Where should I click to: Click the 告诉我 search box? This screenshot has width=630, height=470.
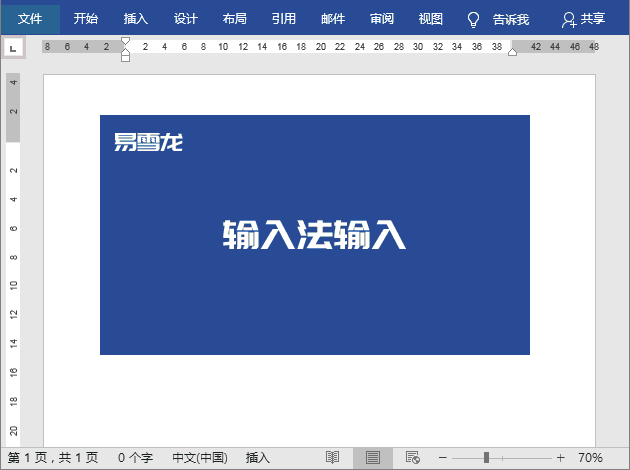pyautogui.click(x=511, y=19)
